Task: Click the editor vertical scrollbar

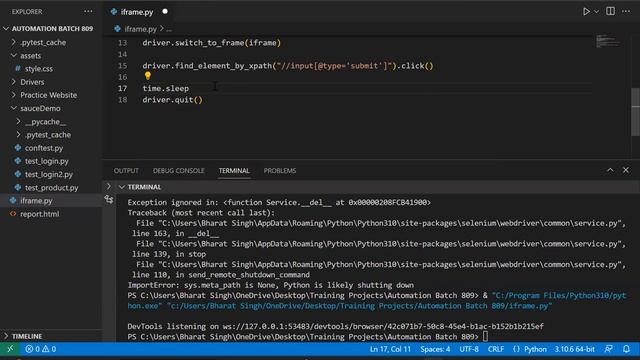Action: [x=635, y=112]
